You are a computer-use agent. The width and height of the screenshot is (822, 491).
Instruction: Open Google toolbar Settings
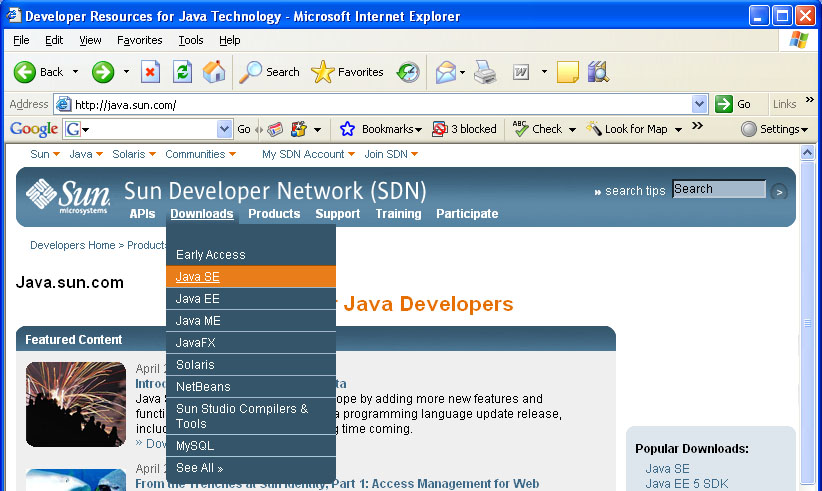coord(774,129)
